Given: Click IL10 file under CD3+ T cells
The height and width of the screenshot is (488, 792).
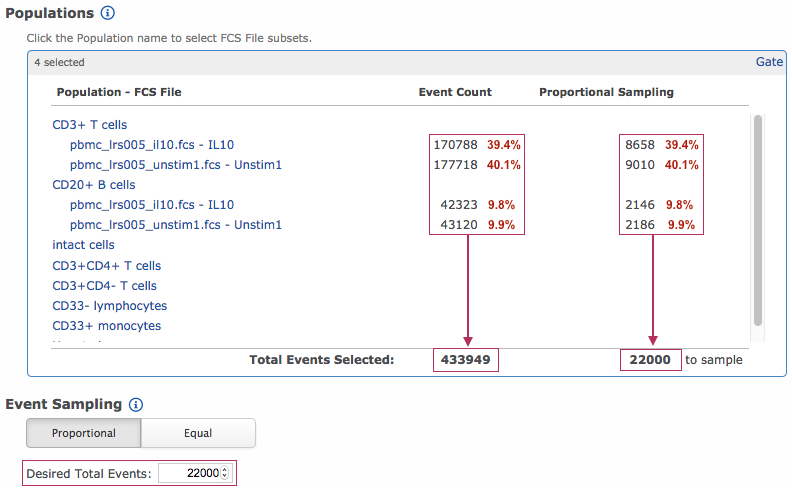Looking at the screenshot, I should (x=152, y=145).
